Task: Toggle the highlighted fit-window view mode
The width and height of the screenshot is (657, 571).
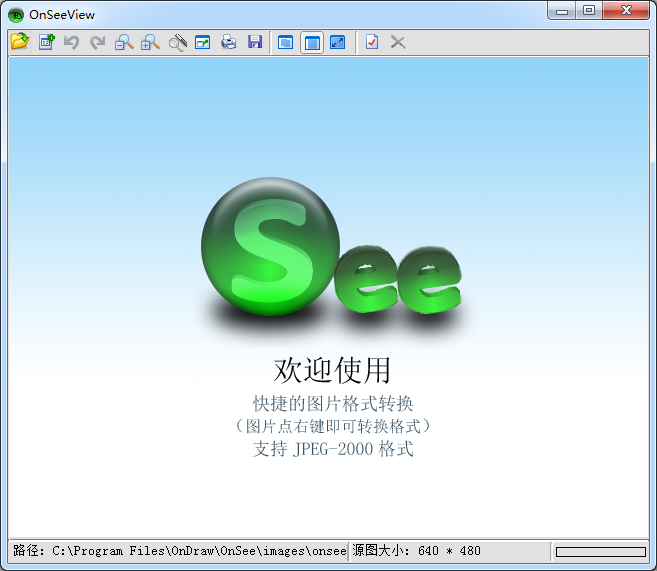Action: click(x=312, y=42)
